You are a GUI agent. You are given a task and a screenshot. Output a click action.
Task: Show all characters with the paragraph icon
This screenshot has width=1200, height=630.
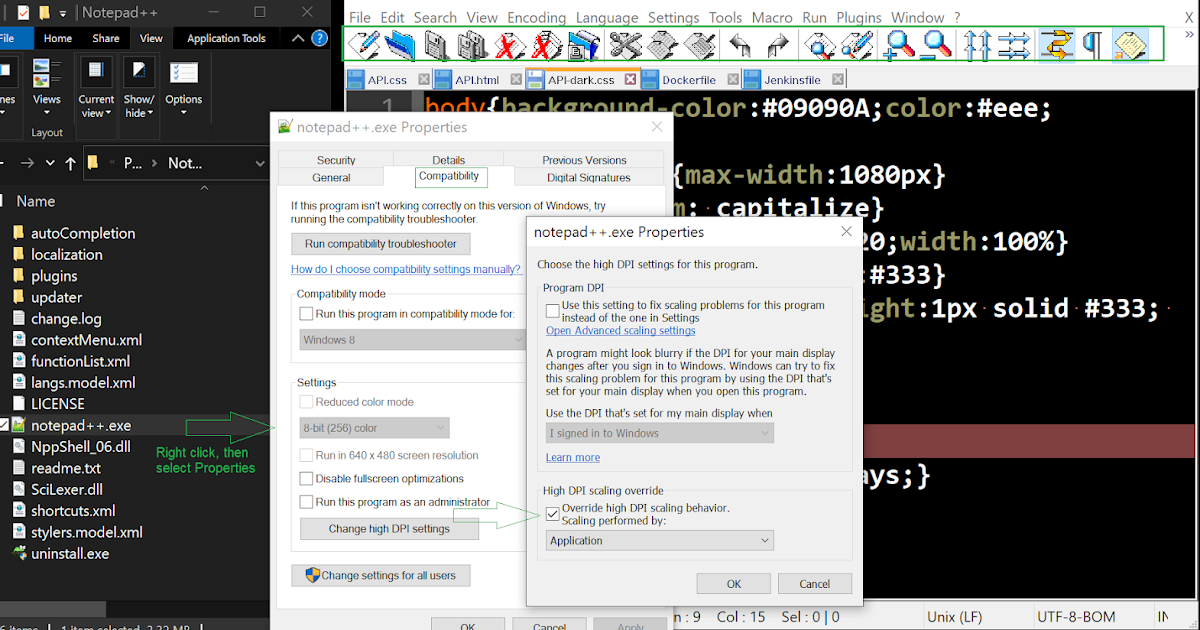point(1093,45)
